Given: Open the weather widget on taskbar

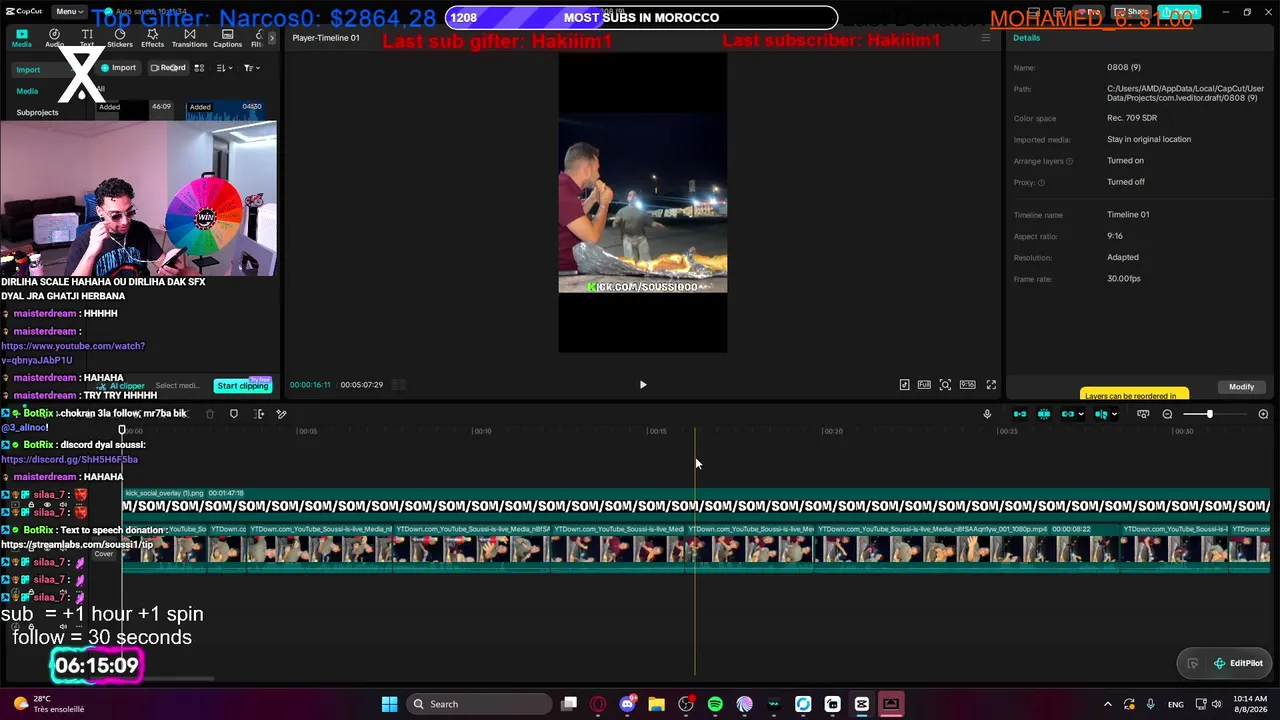Looking at the screenshot, I should [47, 704].
